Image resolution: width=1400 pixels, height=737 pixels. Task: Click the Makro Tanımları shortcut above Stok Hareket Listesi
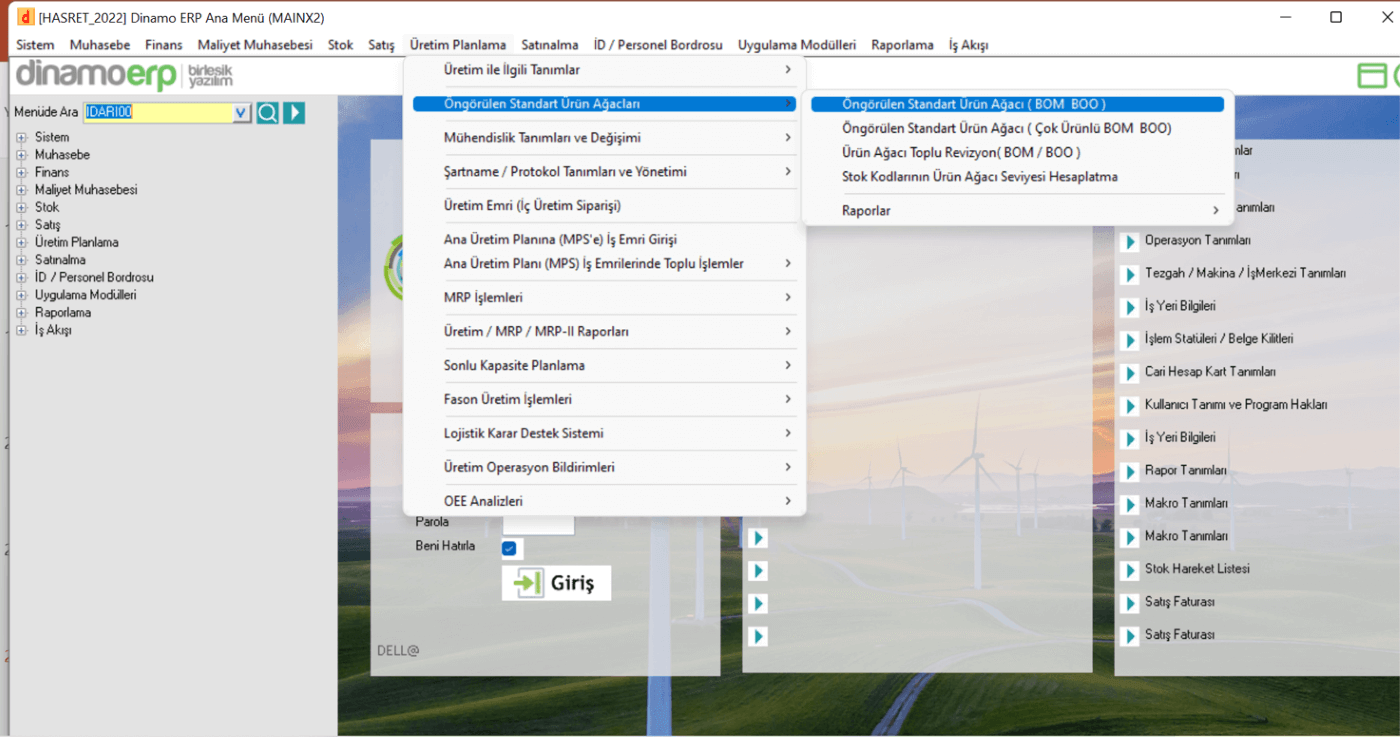[1186, 537]
